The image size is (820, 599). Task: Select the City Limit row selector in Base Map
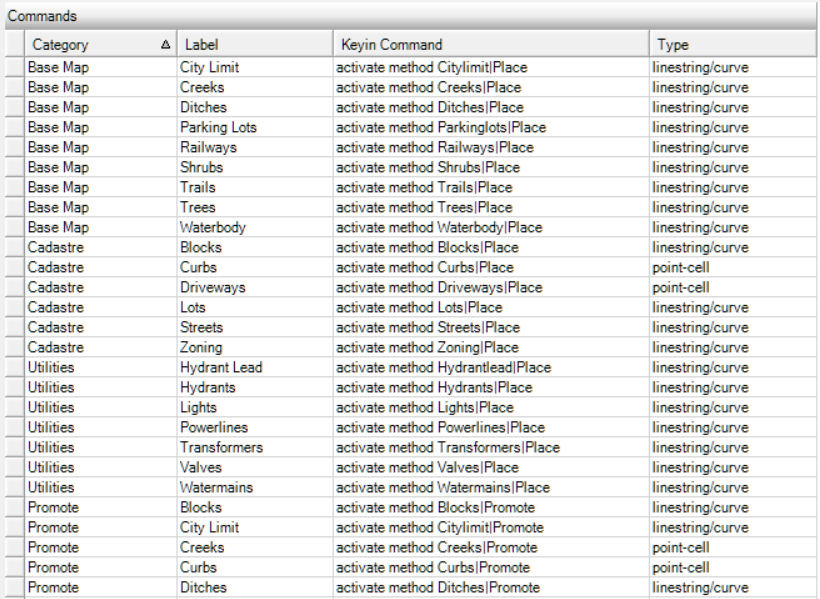tap(15, 67)
